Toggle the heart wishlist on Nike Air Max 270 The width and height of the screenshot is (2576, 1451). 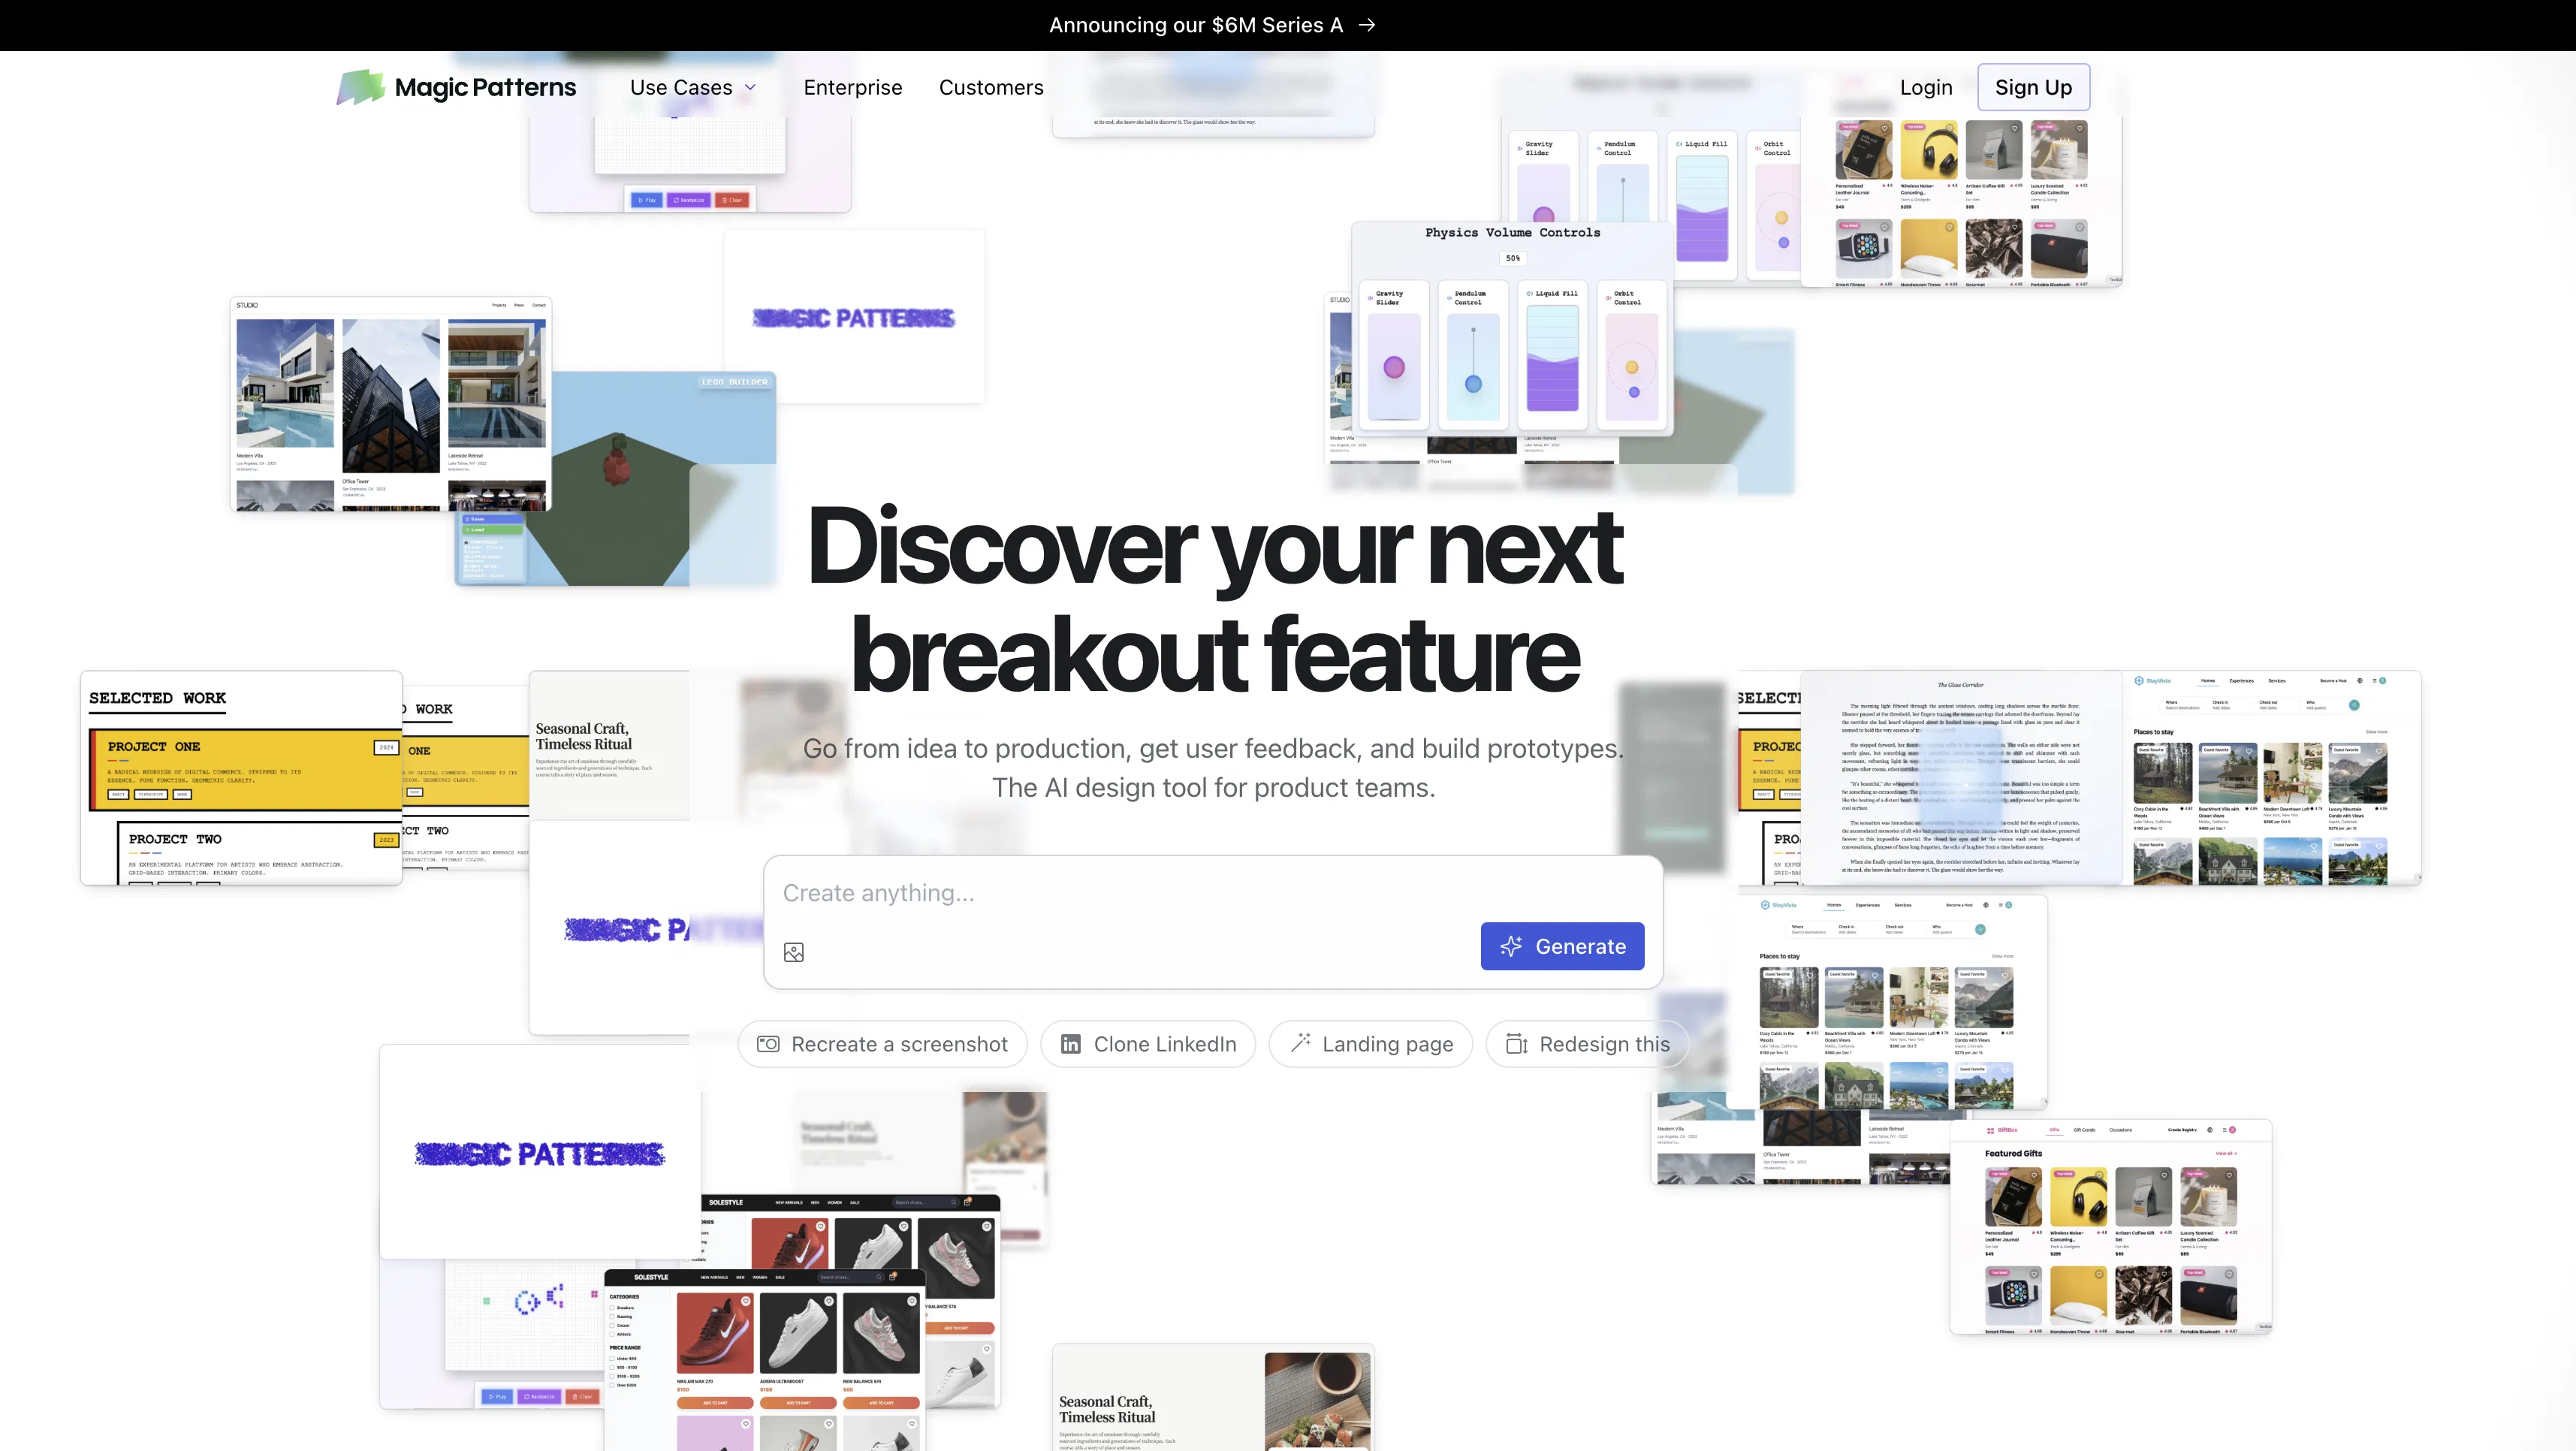click(746, 1302)
